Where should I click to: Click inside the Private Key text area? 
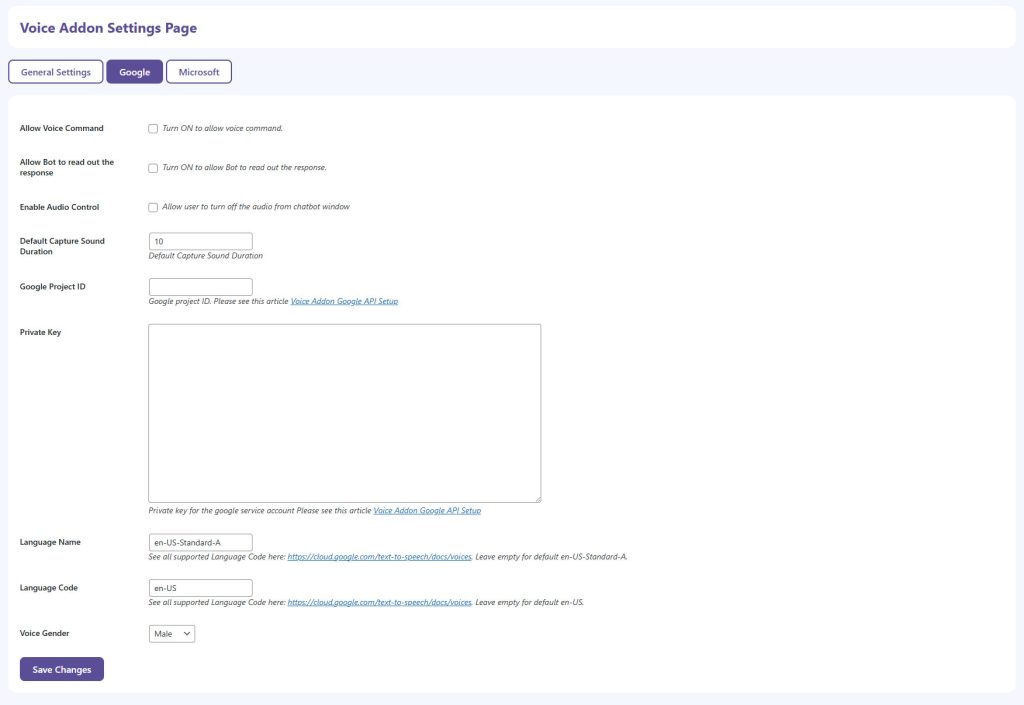coord(344,412)
